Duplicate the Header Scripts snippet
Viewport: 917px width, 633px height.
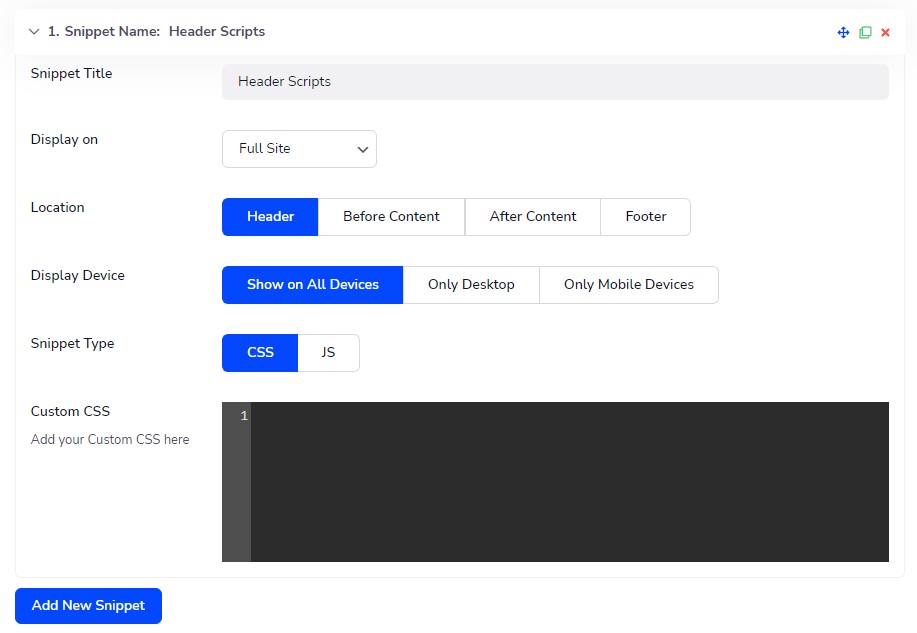(864, 31)
